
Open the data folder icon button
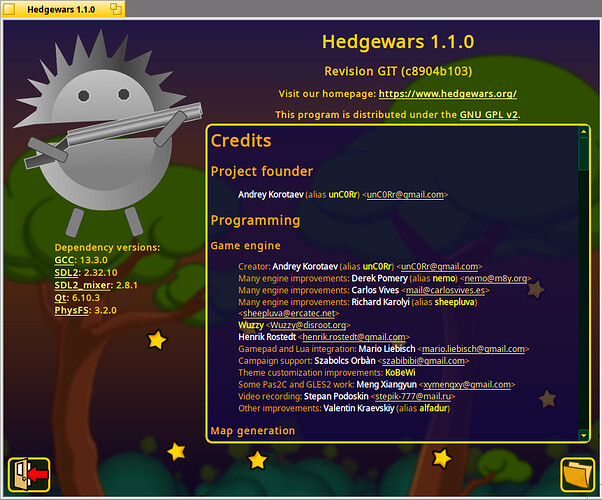click(577, 475)
